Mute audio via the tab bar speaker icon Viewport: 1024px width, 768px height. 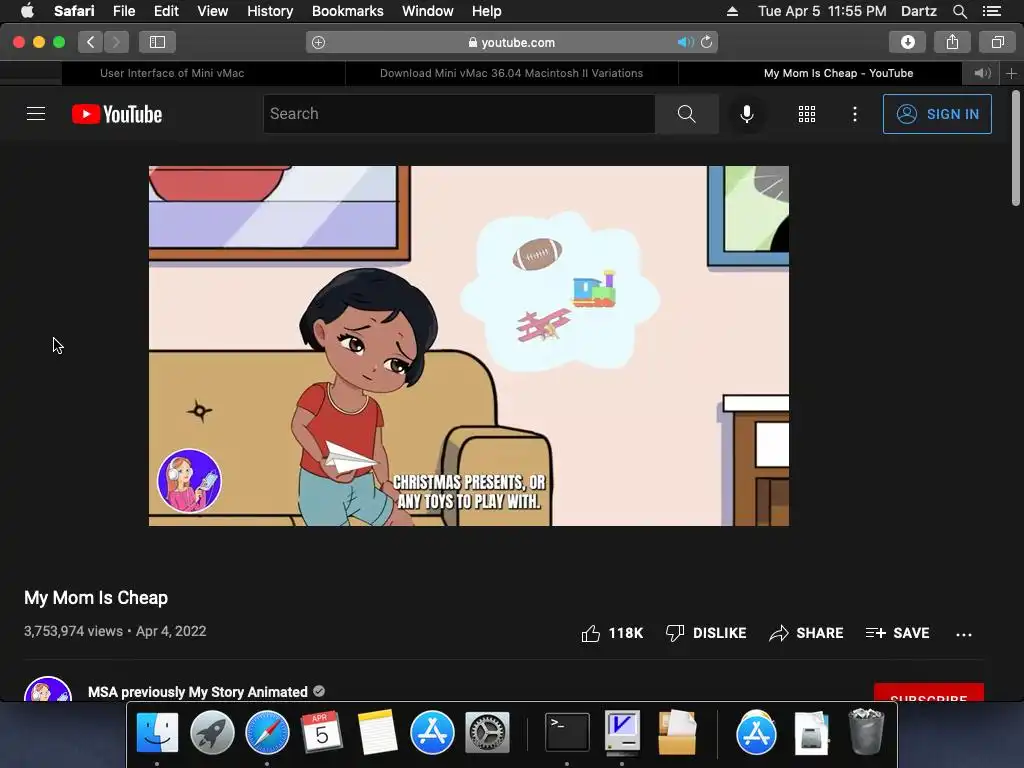[x=982, y=73]
